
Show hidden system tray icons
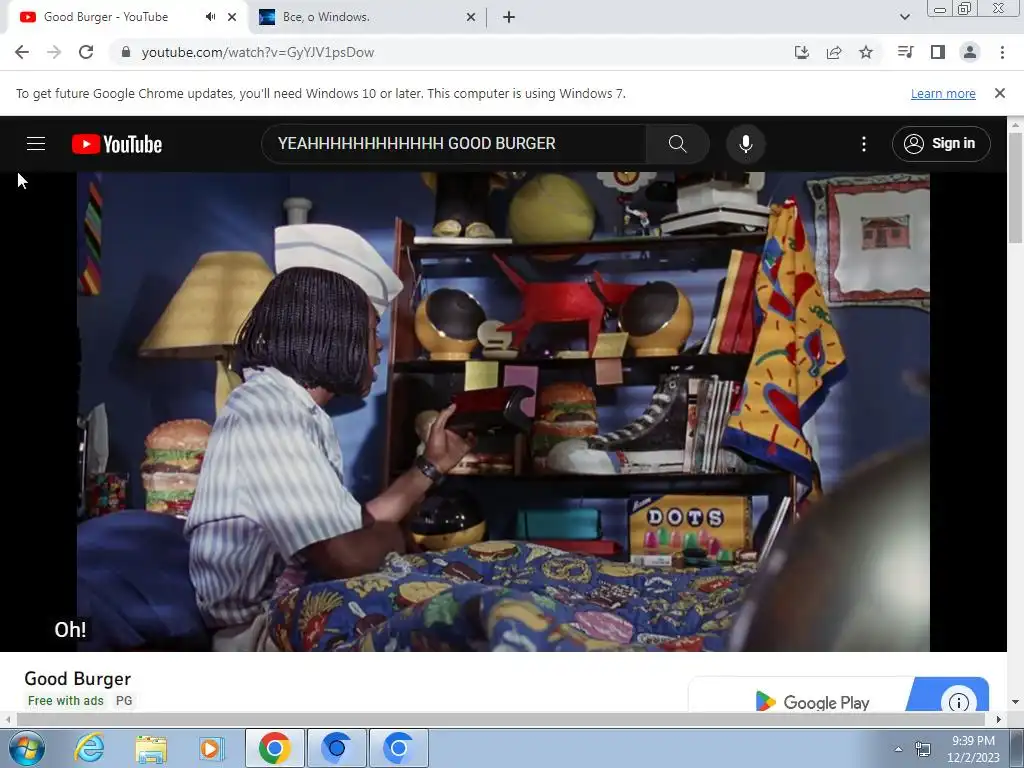898,749
